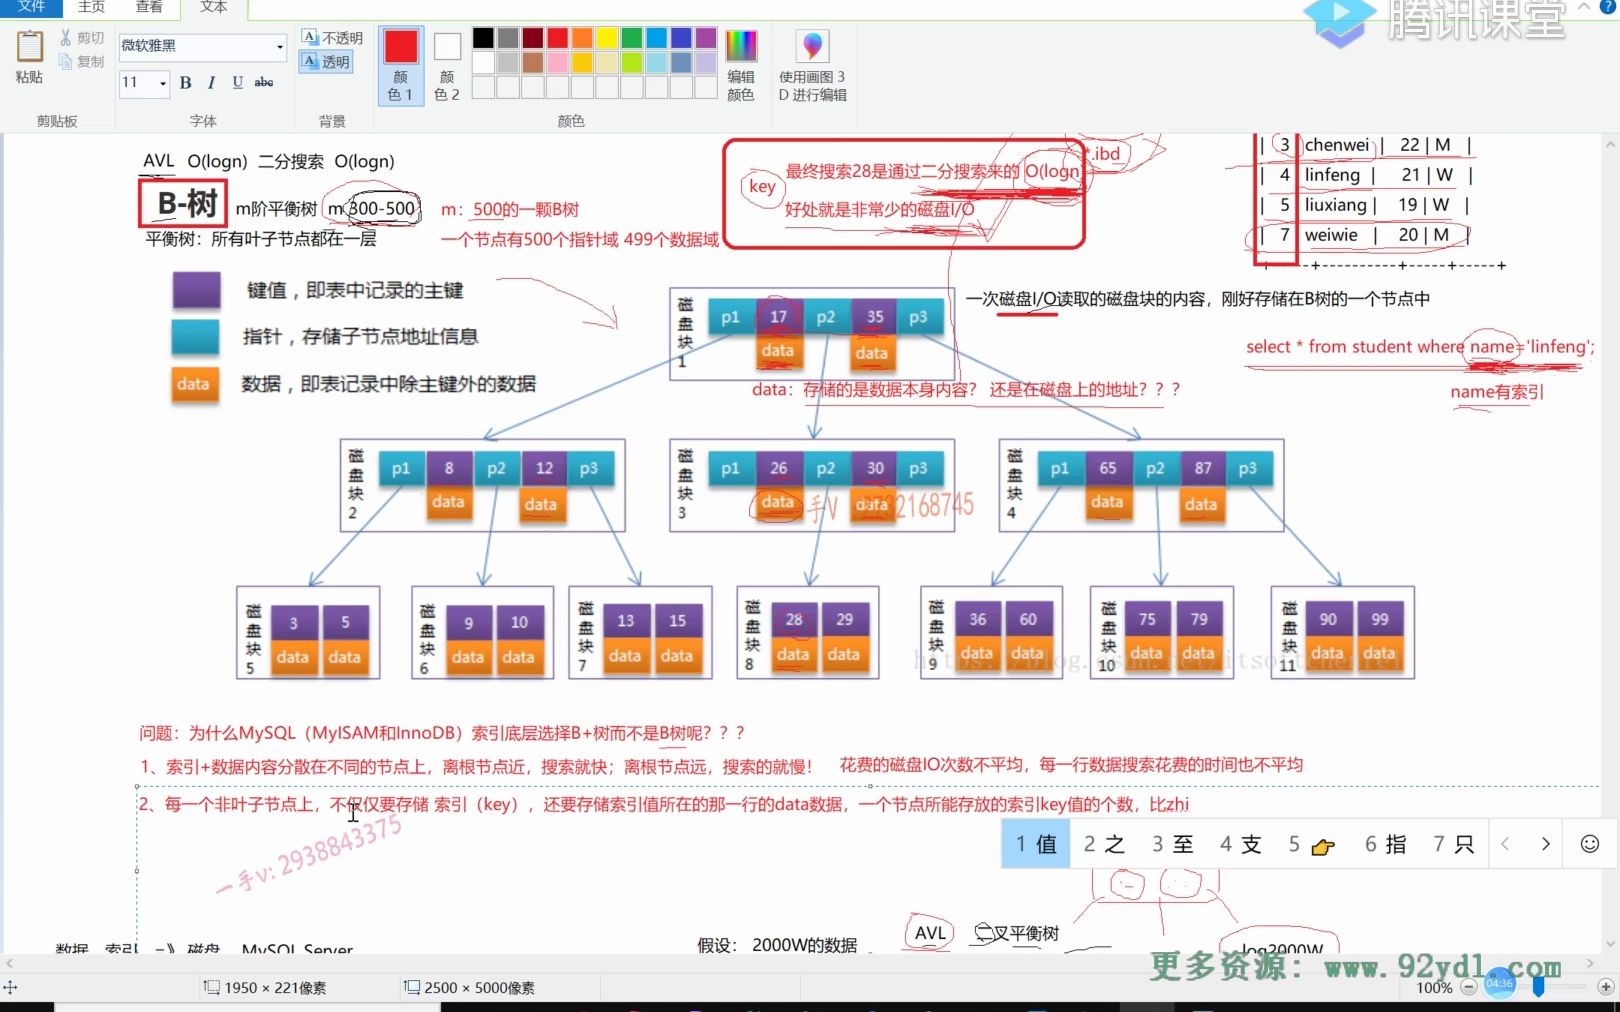Click vertical scrollbar down arrow
The image size is (1620, 1012).
1609,943
